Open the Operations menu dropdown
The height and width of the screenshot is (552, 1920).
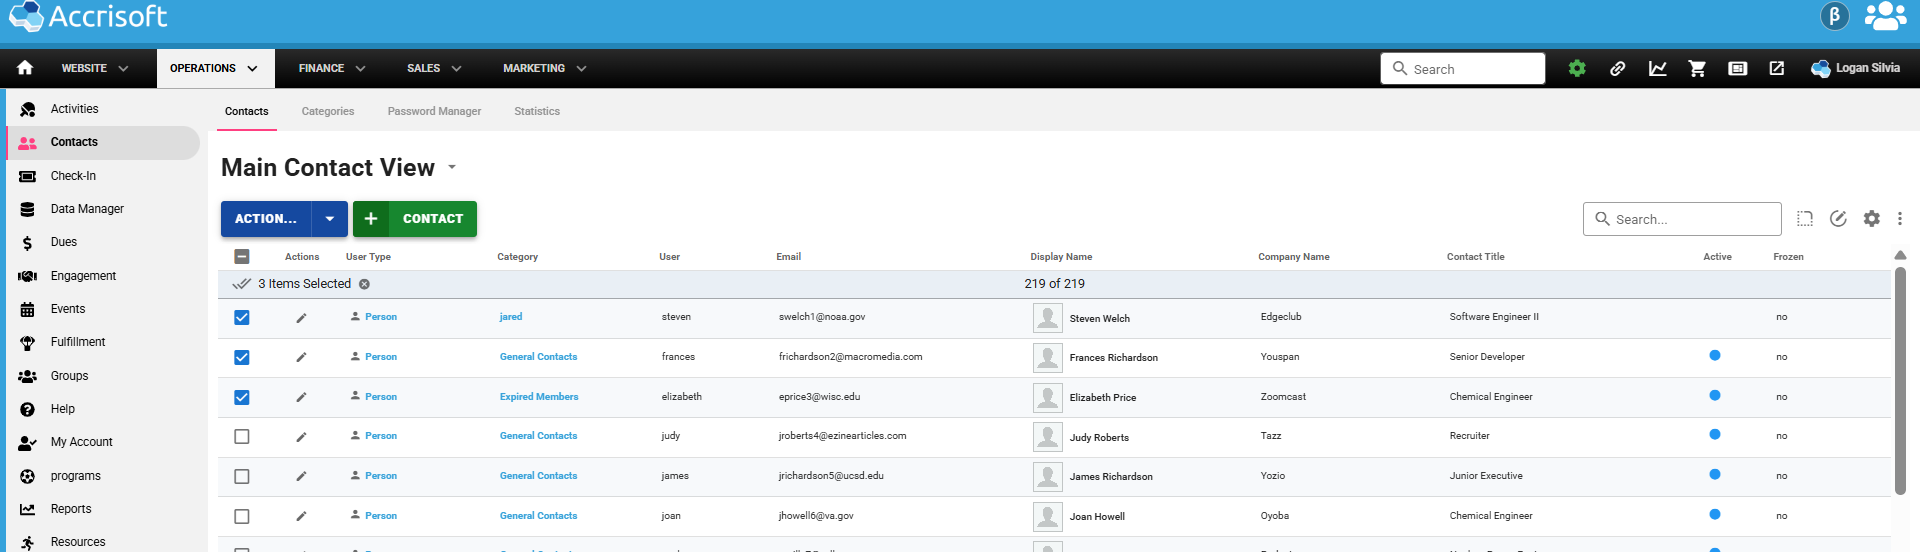point(214,68)
